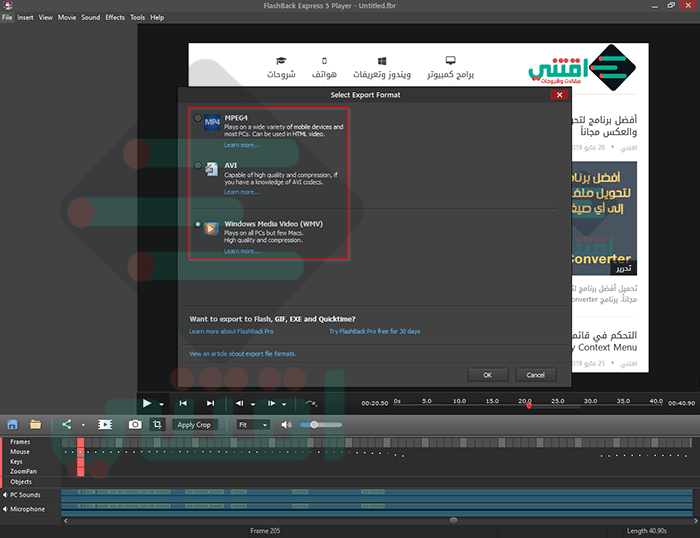Step back one frame
This screenshot has height=538, width=700.
(240, 403)
